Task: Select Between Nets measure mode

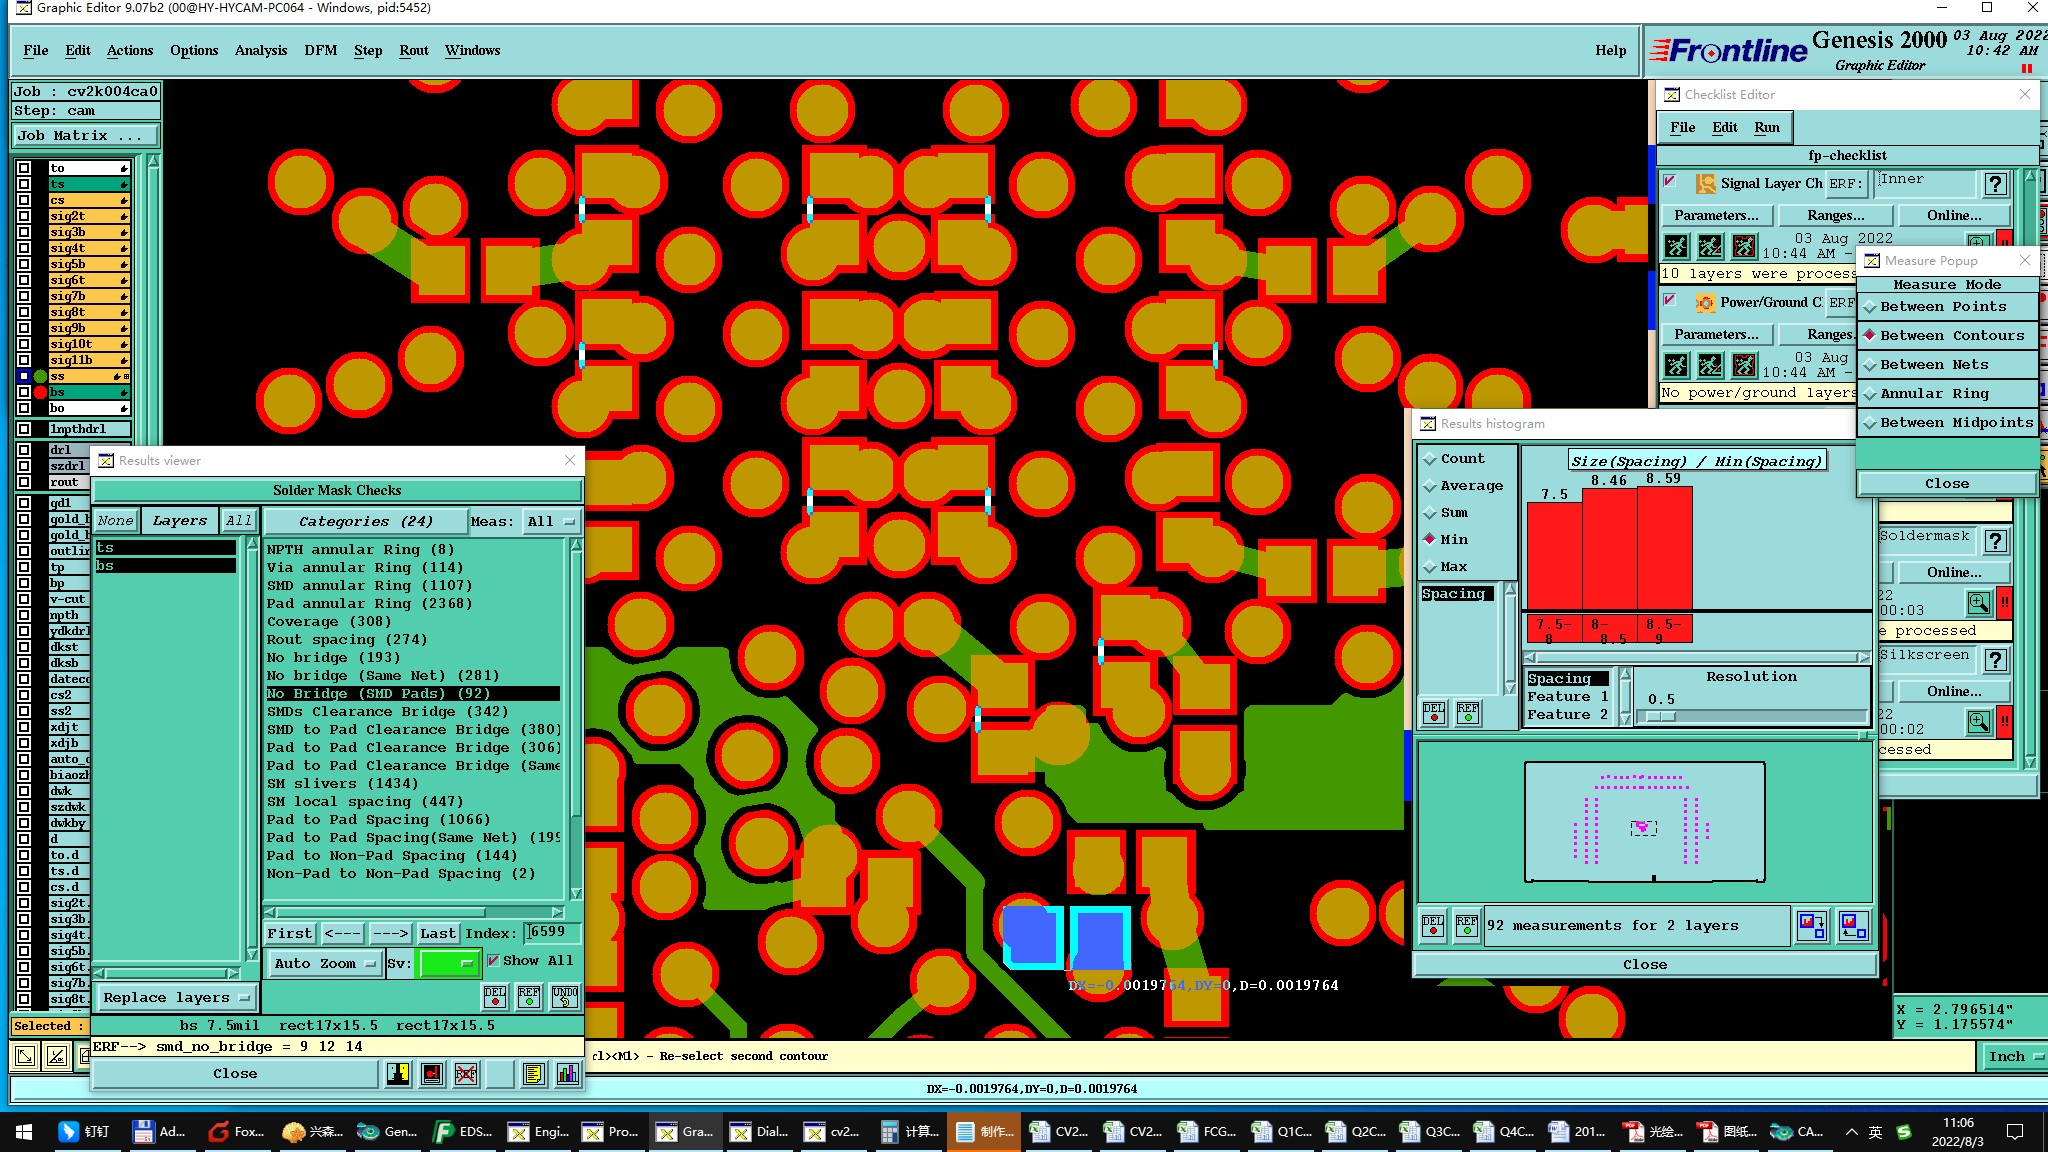Action: click(1946, 365)
